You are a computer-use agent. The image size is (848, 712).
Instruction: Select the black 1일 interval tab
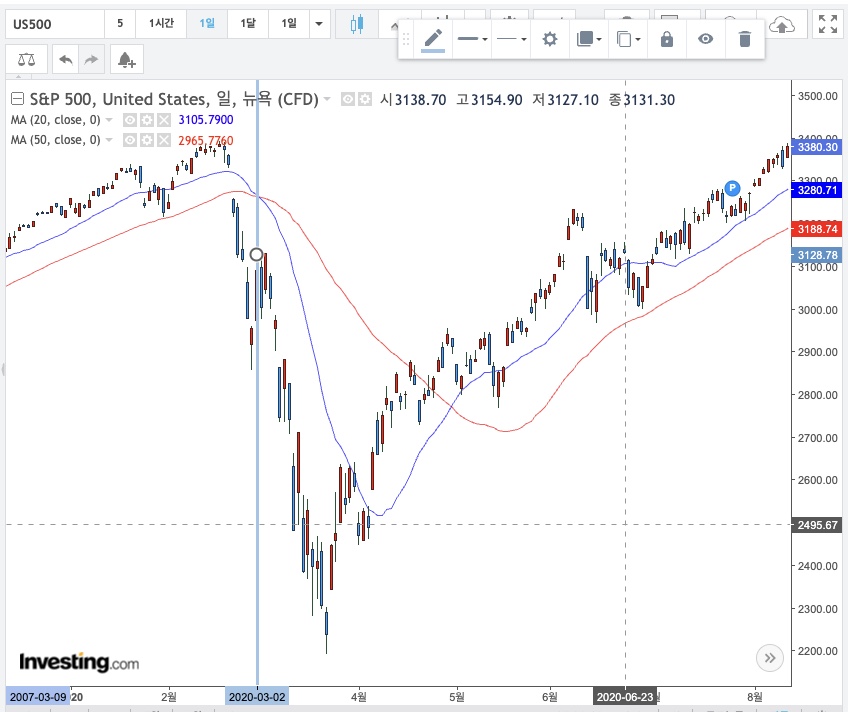pos(289,23)
